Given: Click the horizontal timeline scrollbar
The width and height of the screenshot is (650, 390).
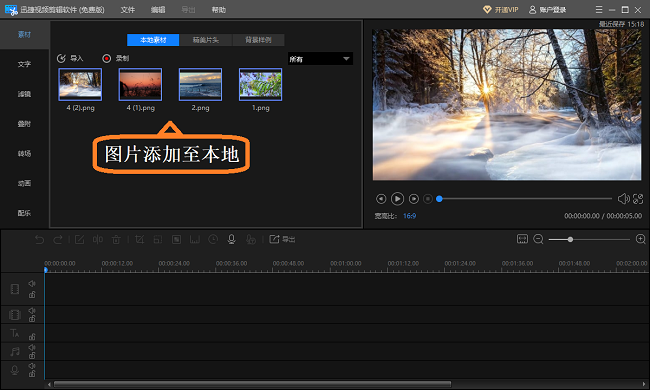Looking at the screenshot, I should point(252,384).
